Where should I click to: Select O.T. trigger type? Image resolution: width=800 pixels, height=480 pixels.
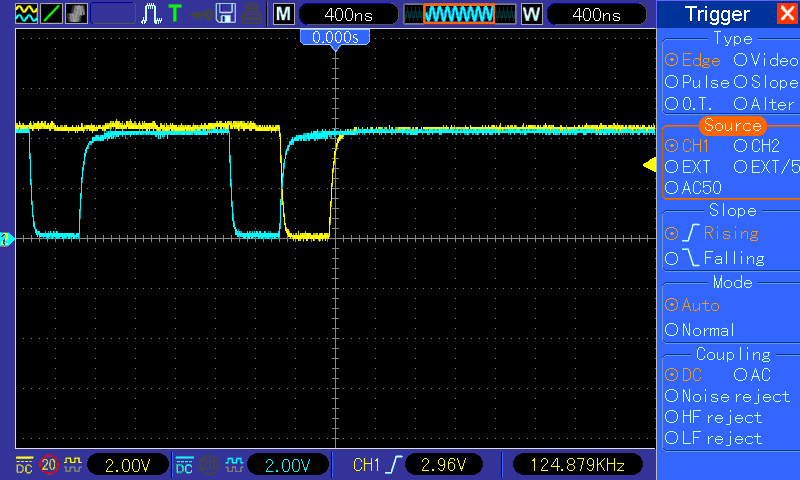point(689,104)
